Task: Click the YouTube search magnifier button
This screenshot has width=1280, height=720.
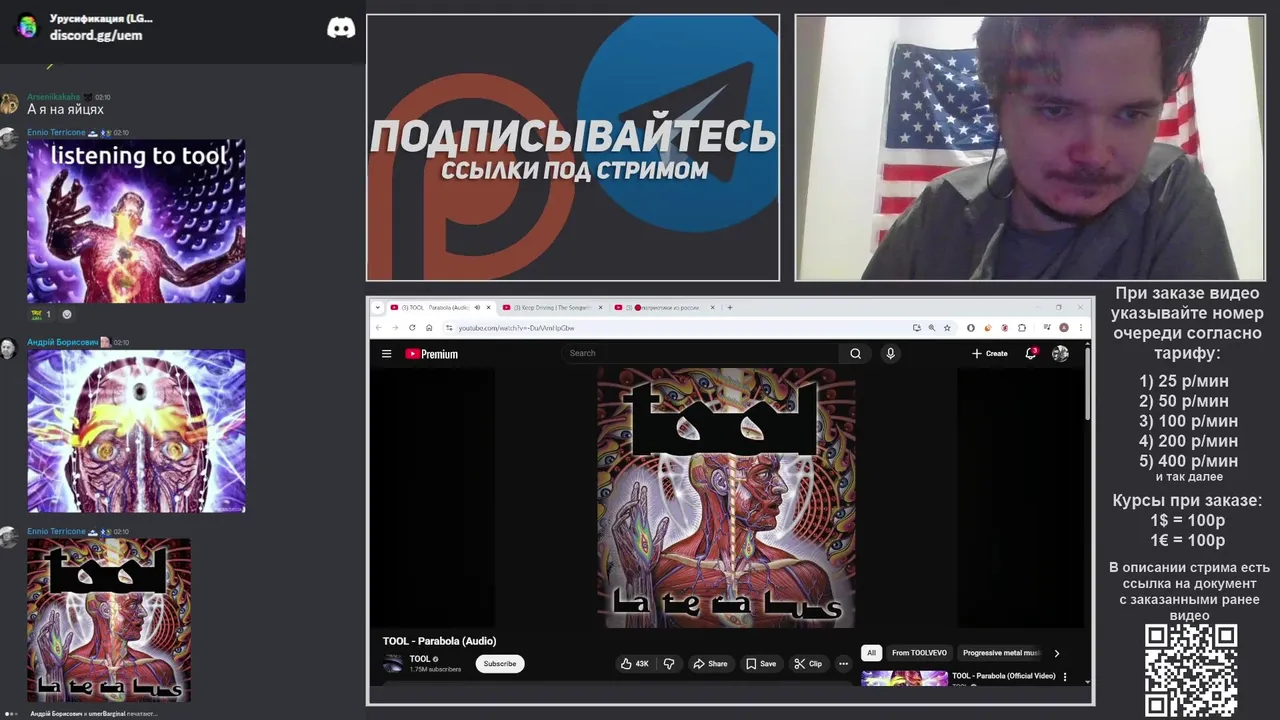Action: point(855,353)
